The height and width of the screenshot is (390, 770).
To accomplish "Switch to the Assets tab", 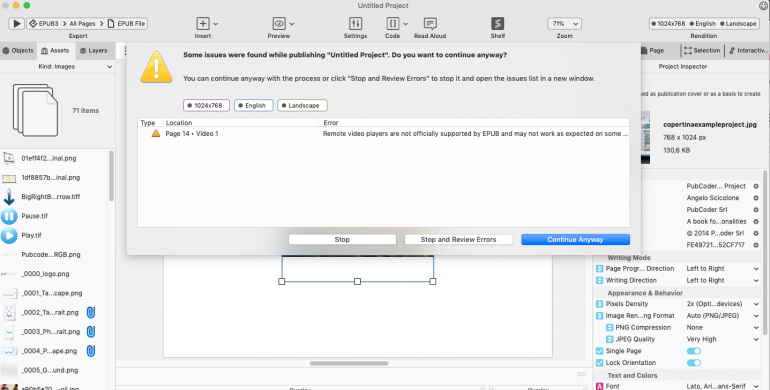I will (x=55, y=51).
